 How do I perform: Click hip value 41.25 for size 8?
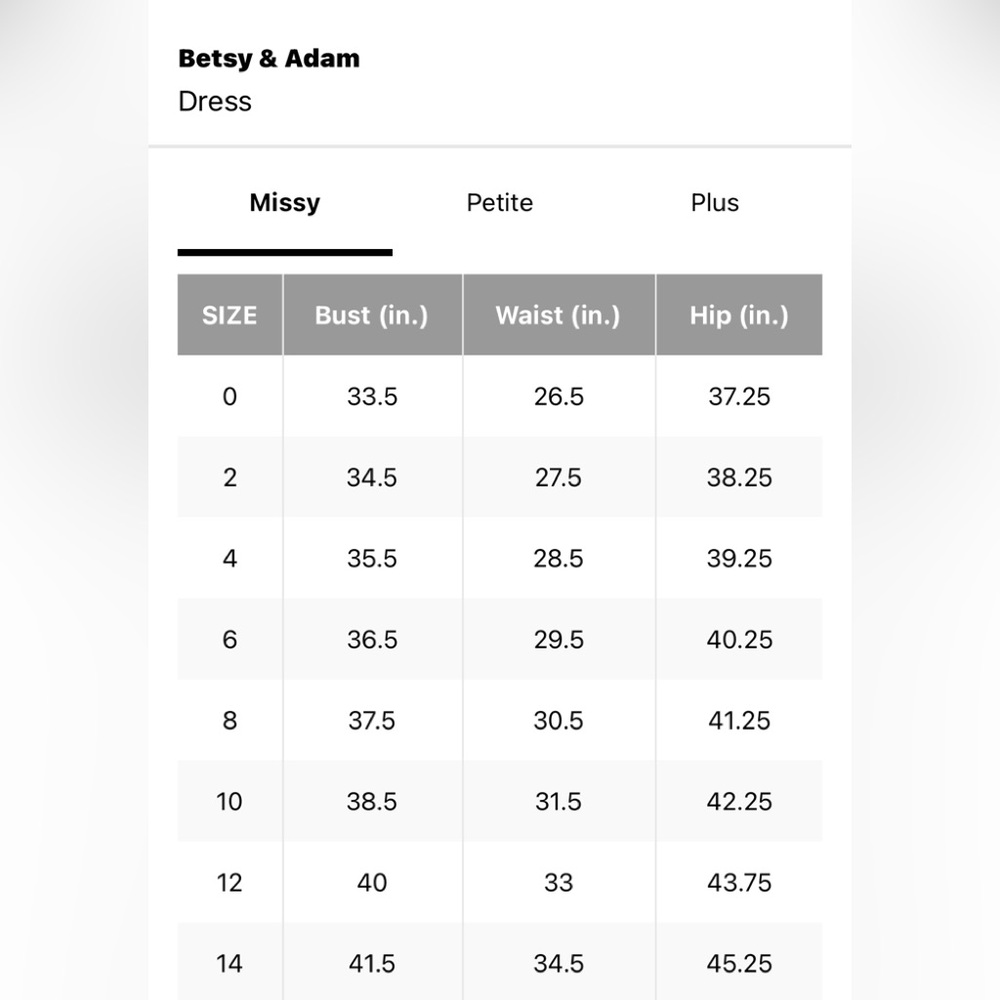(x=739, y=721)
